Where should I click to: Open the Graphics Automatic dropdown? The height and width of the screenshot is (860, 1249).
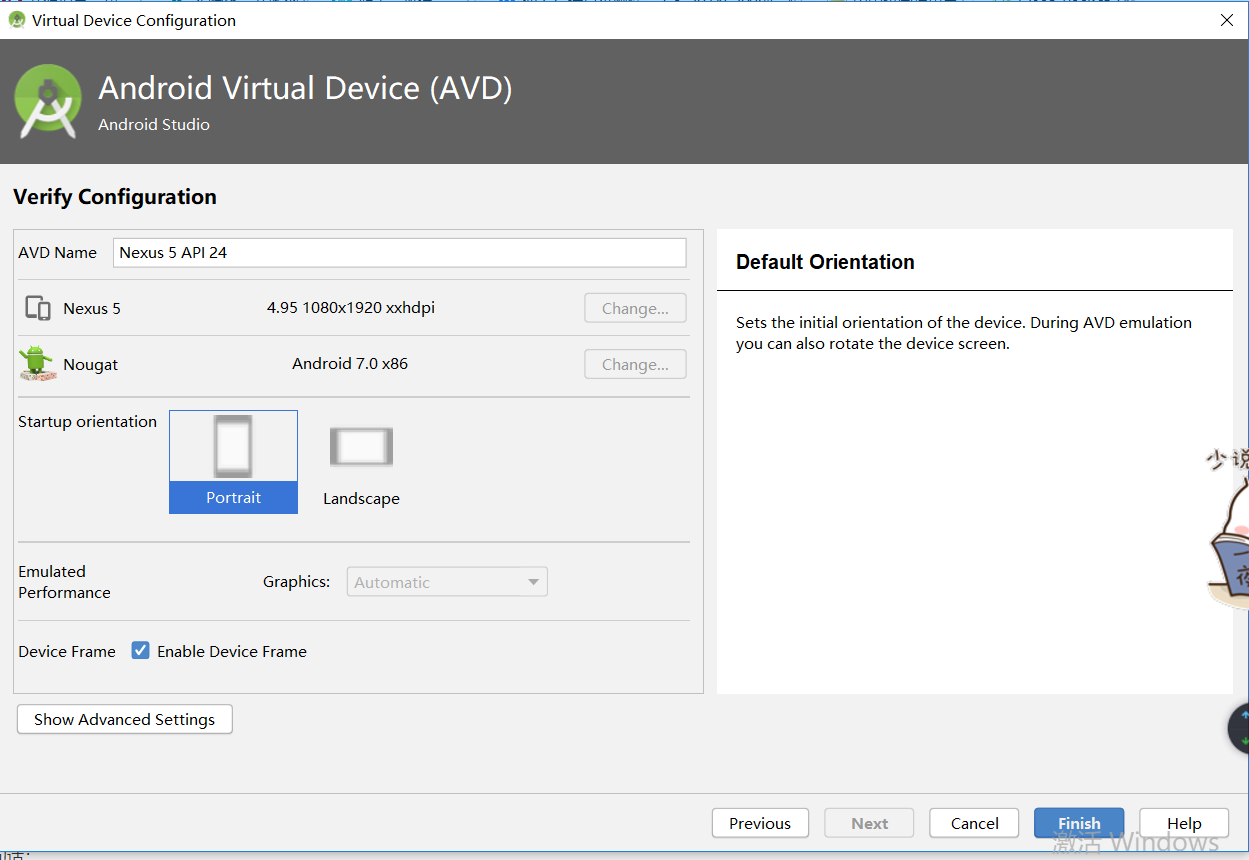pyautogui.click(x=446, y=582)
